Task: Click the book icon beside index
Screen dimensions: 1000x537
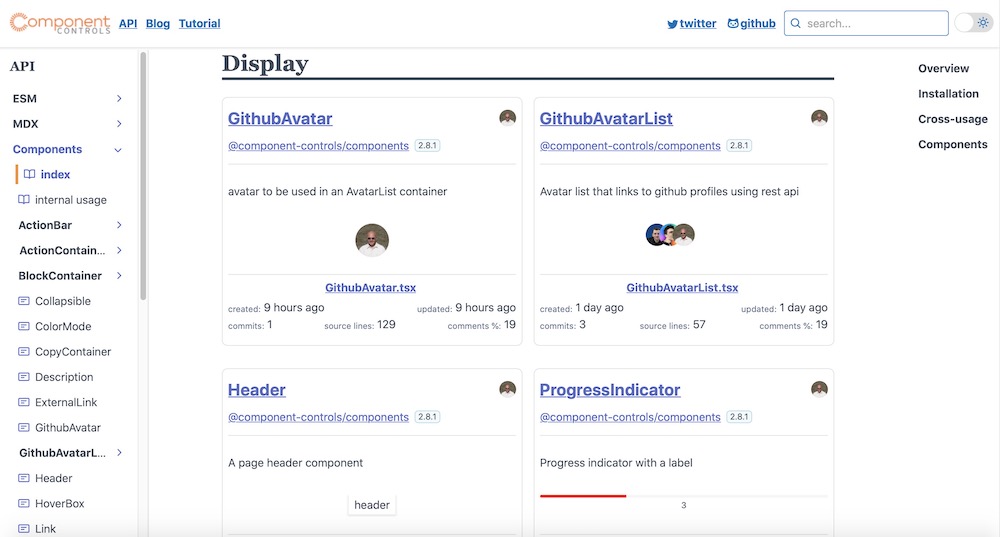Action: coord(29,174)
